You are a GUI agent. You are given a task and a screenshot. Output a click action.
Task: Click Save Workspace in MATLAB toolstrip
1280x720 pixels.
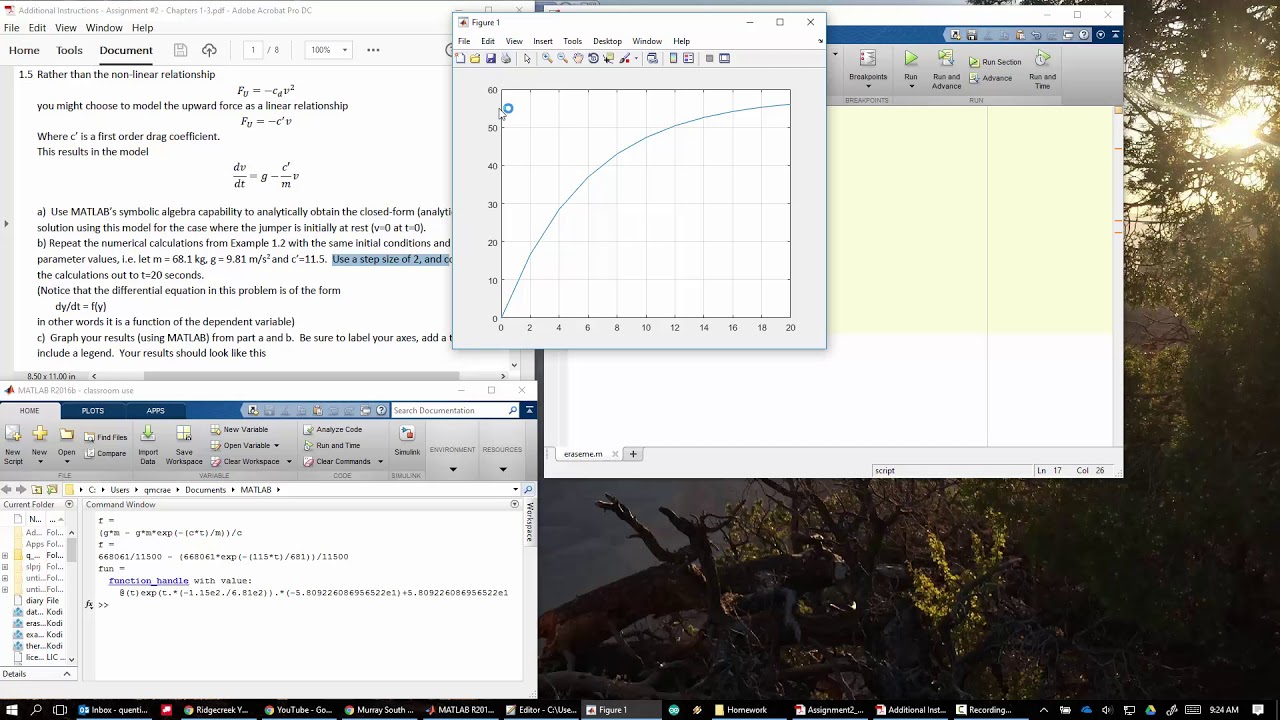[184, 444]
